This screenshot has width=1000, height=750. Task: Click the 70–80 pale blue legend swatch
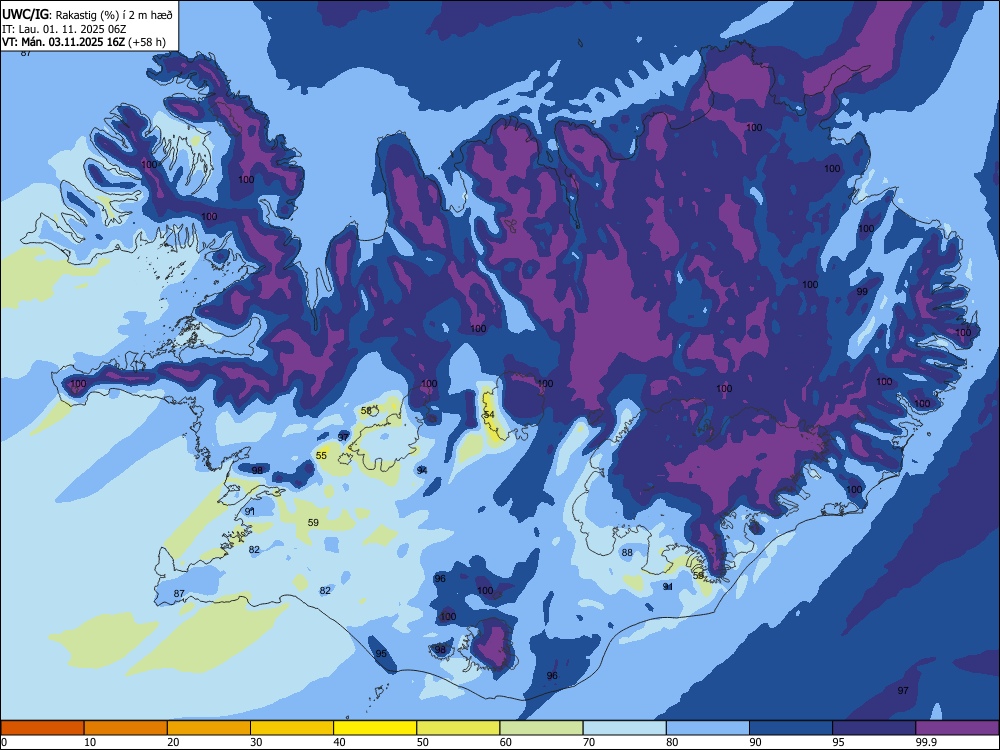(624, 728)
